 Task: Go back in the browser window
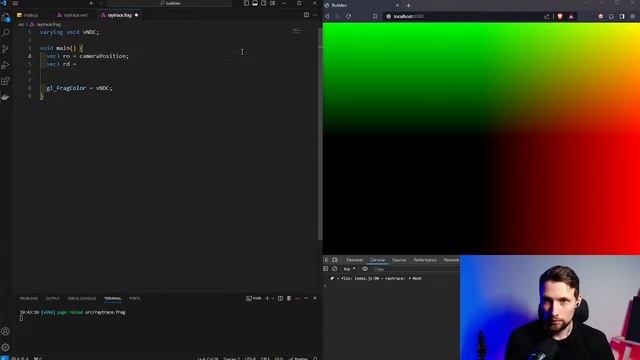point(327,16)
